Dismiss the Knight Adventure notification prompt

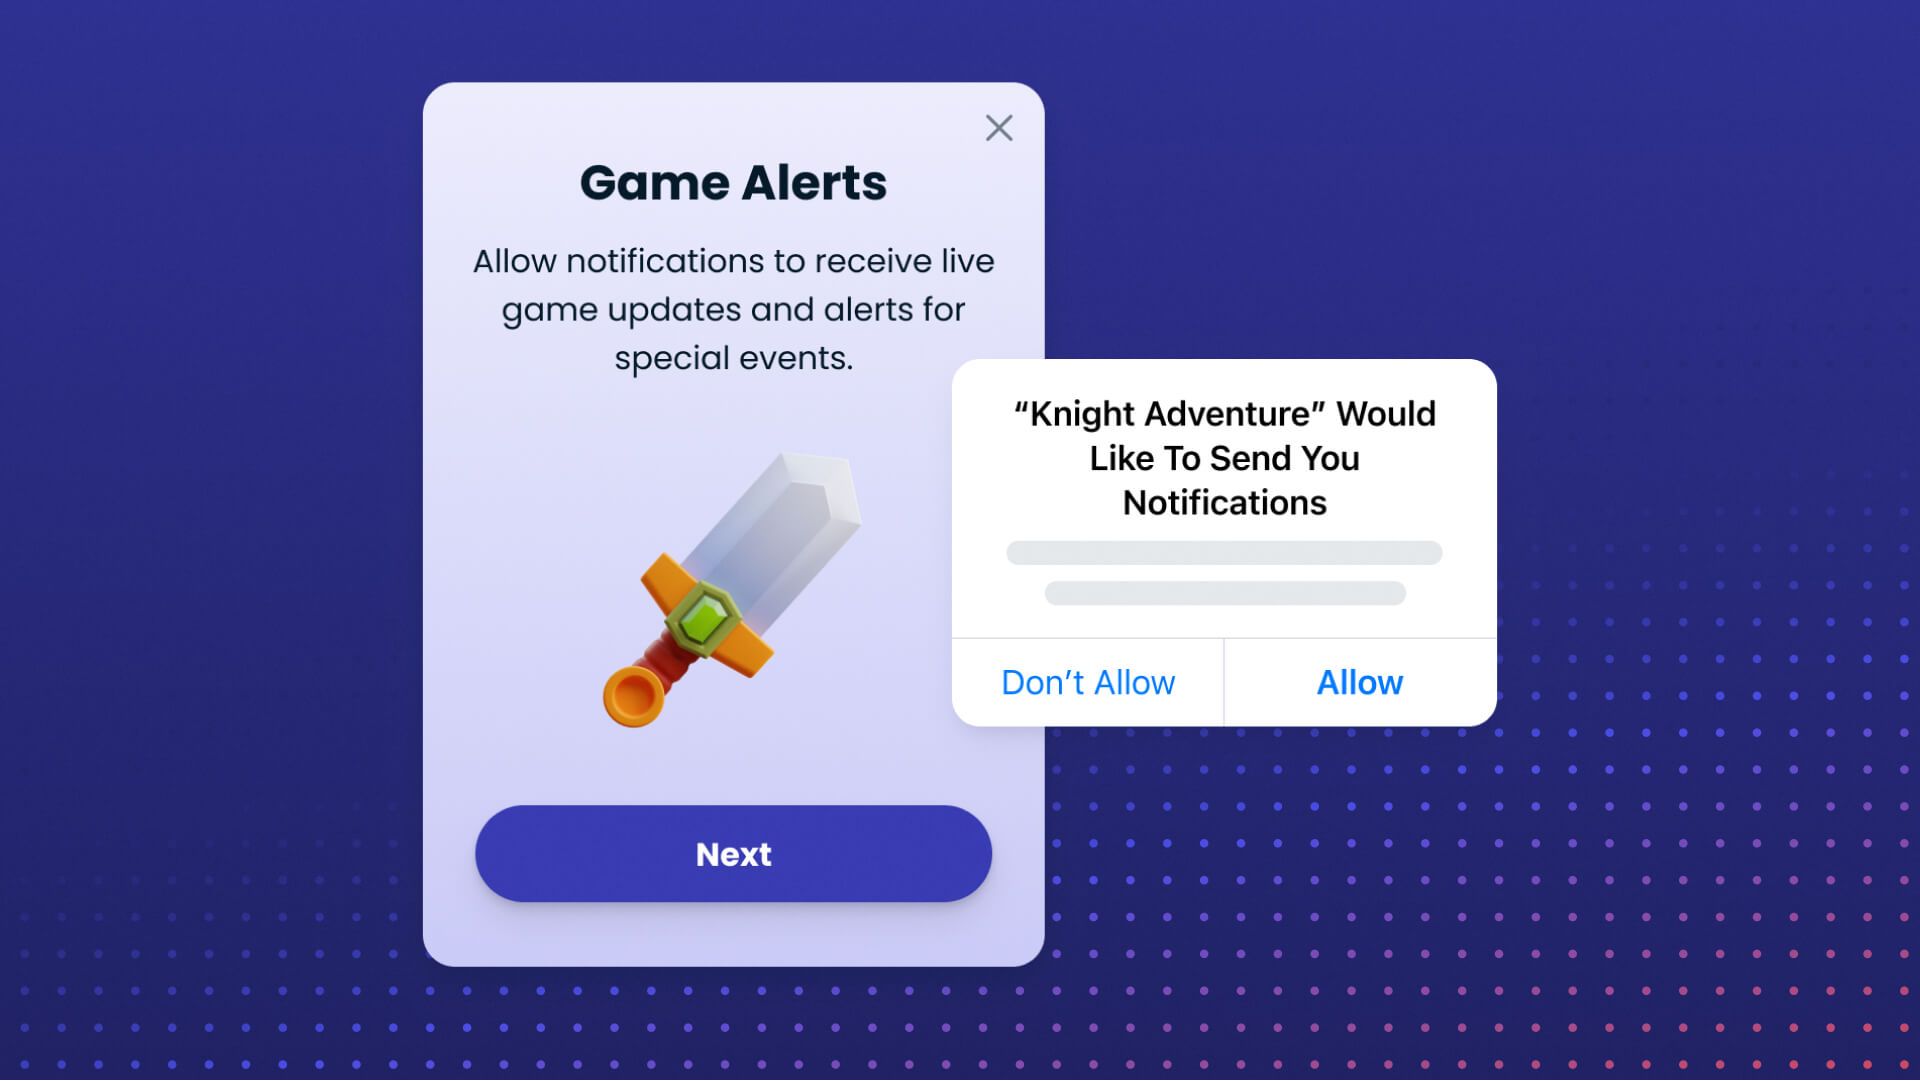coord(1087,680)
